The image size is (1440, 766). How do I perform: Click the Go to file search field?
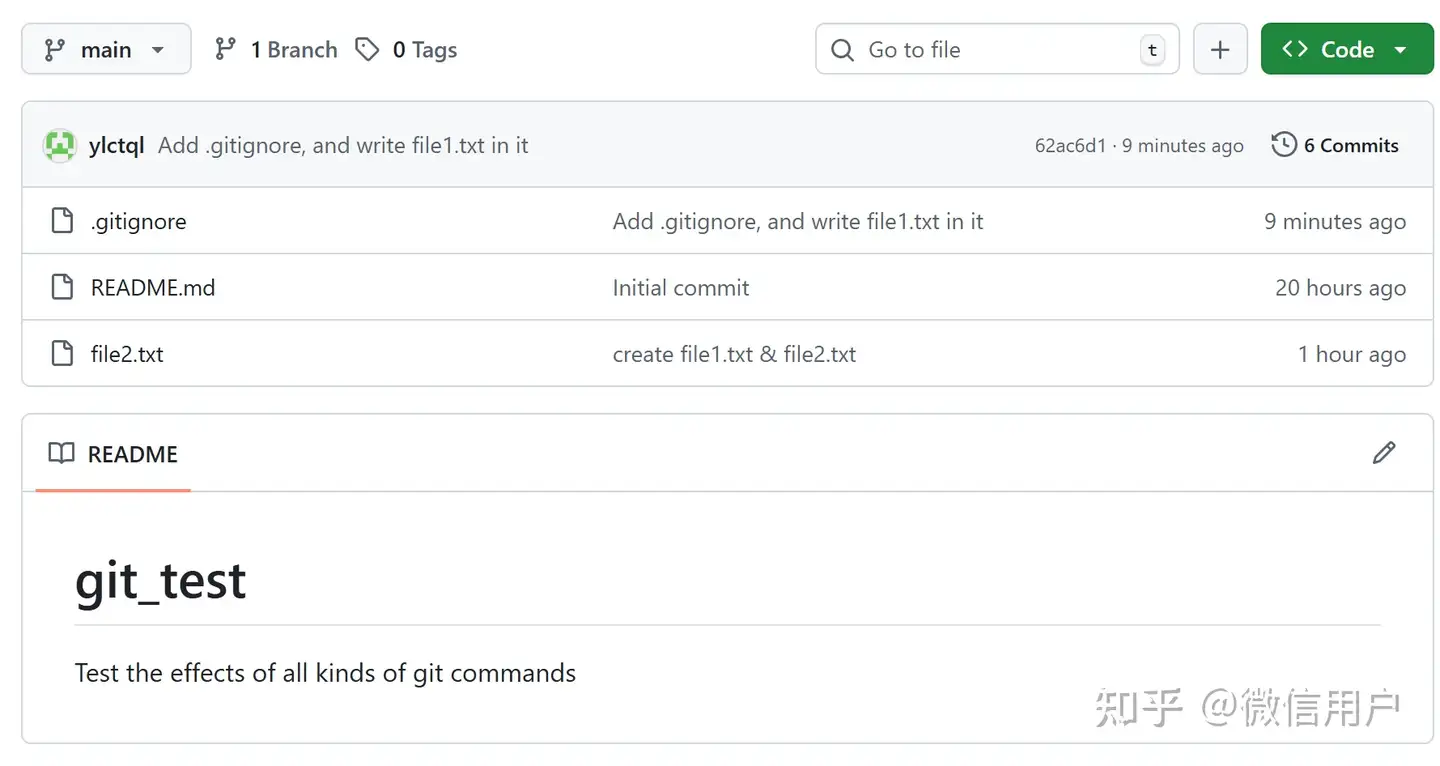995,50
